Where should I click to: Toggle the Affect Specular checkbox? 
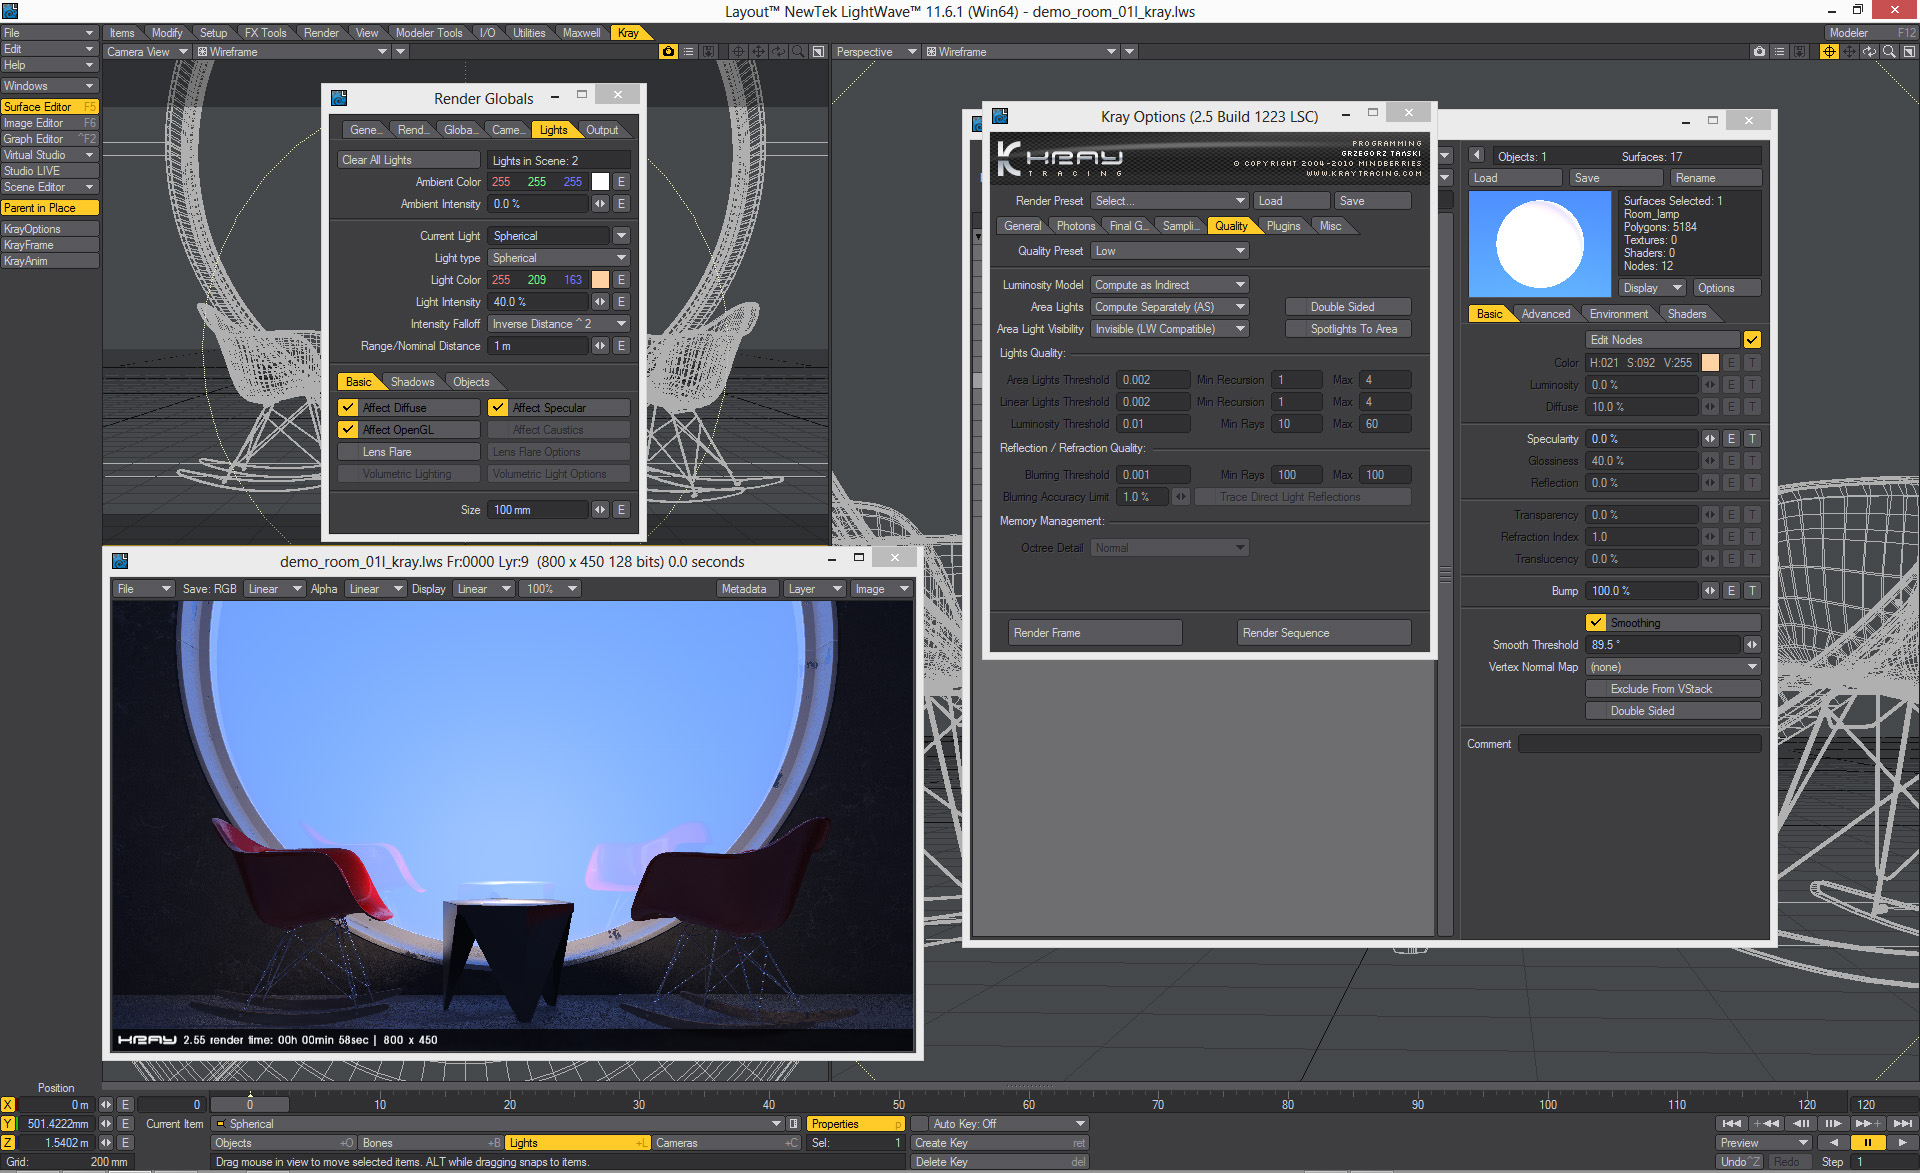click(x=498, y=408)
